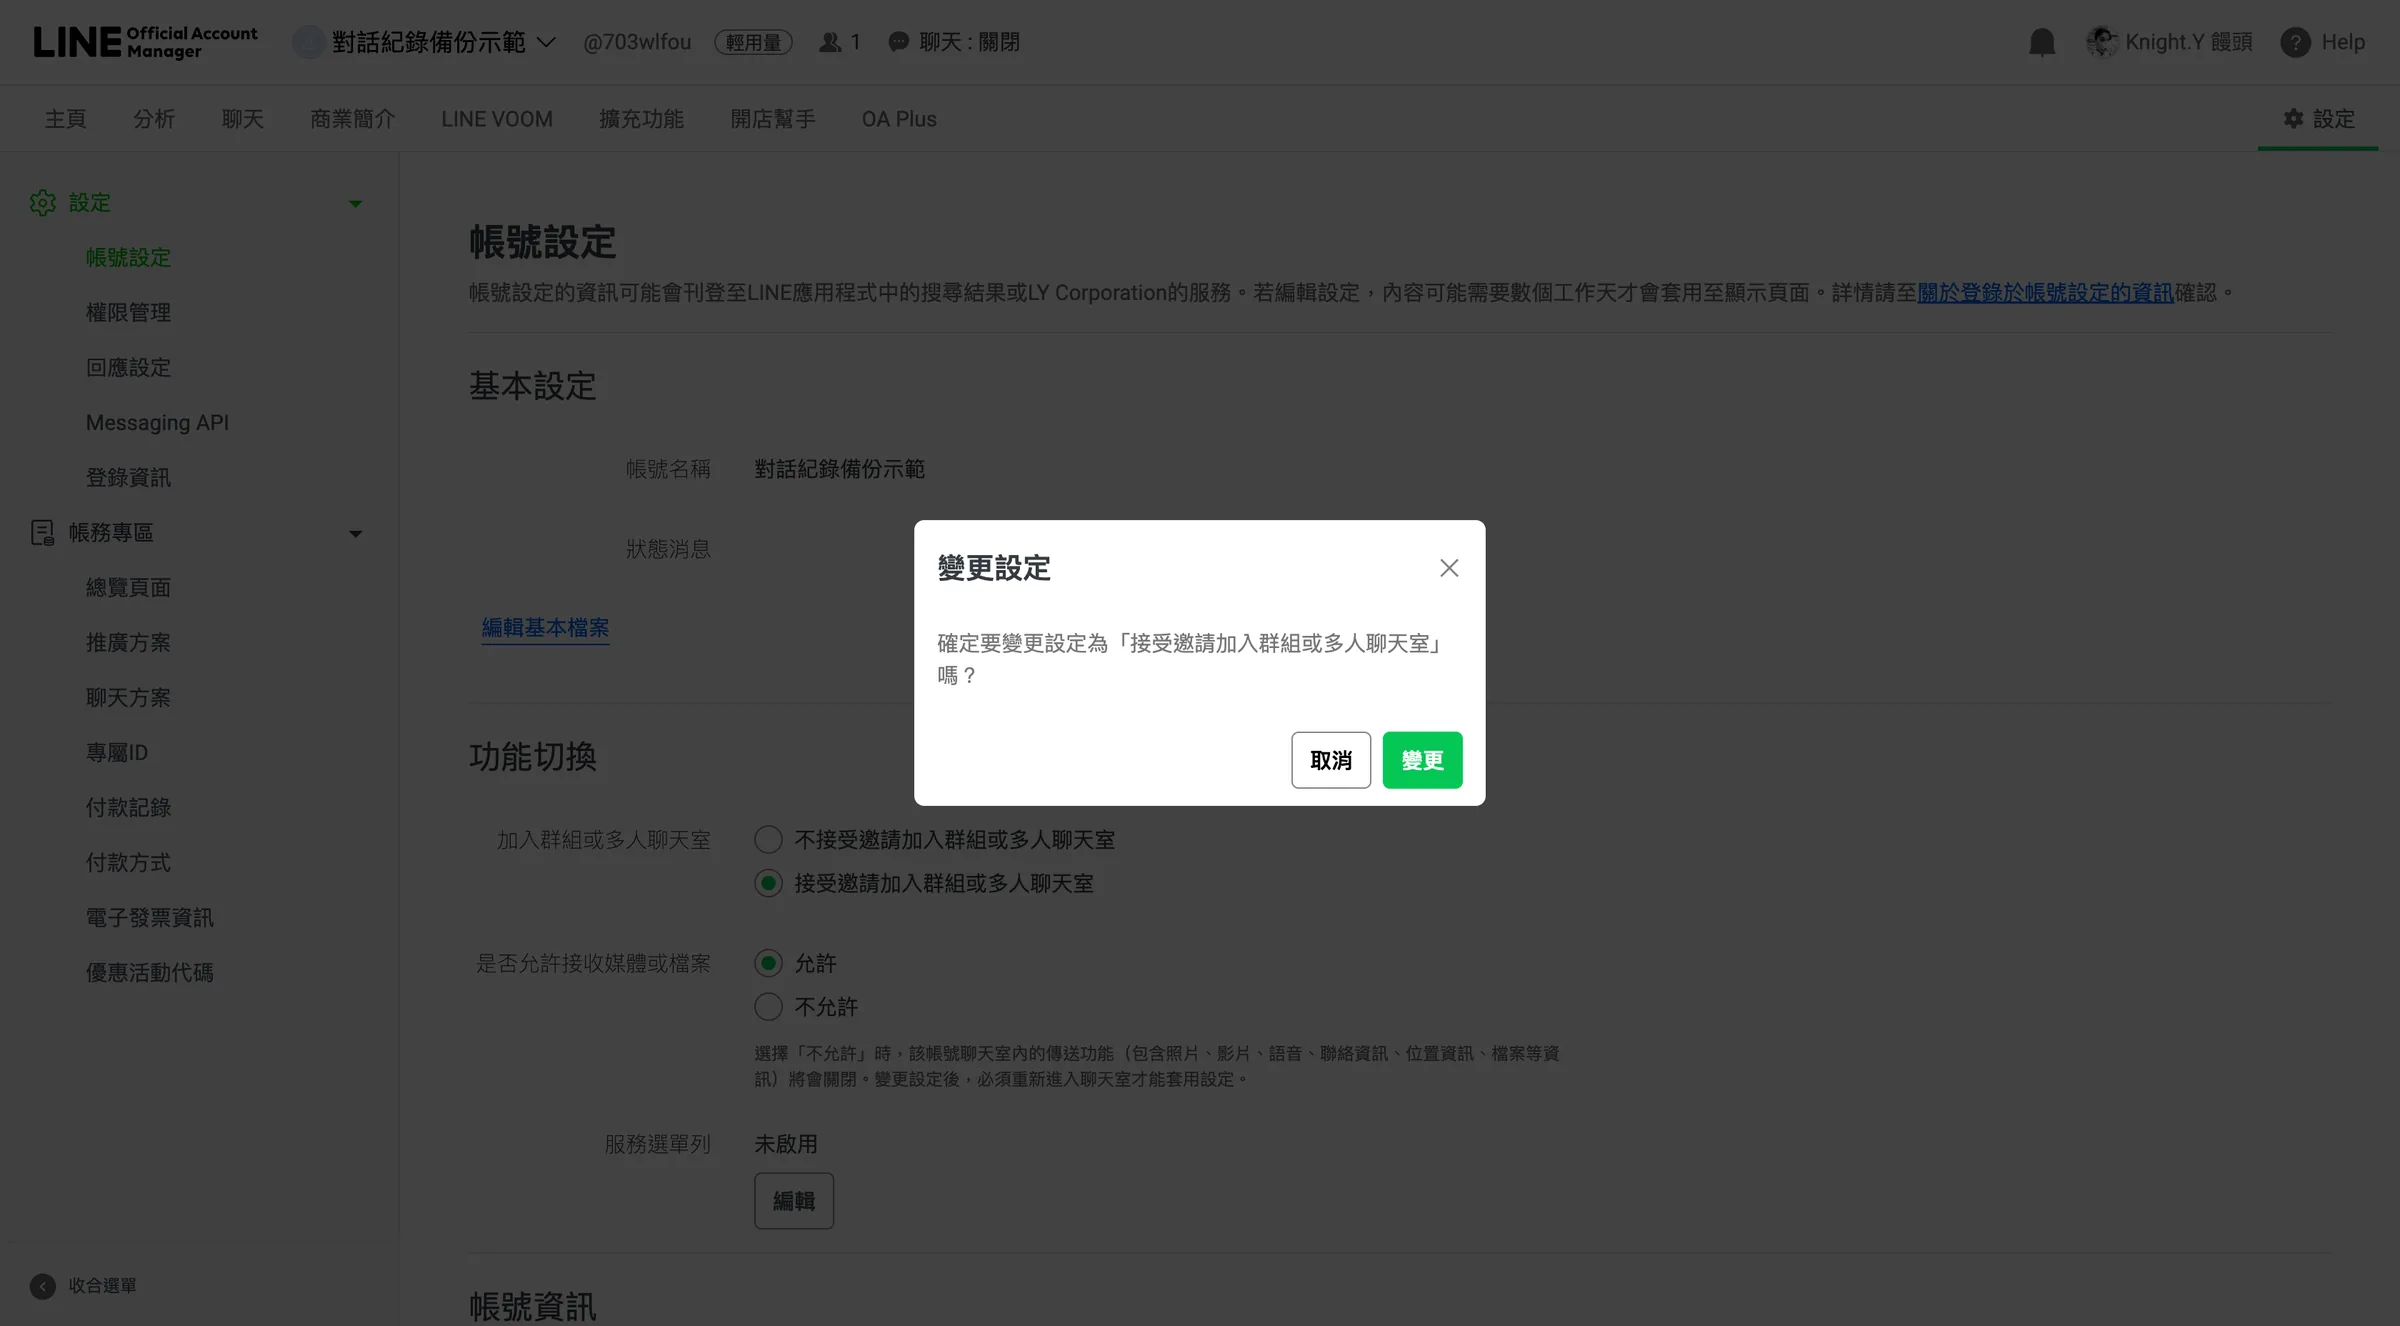This screenshot has width=2400, height=1326.
Task: Click 編輯基本檔案 link
Action: pyautogui.click(x=545, y=628)
